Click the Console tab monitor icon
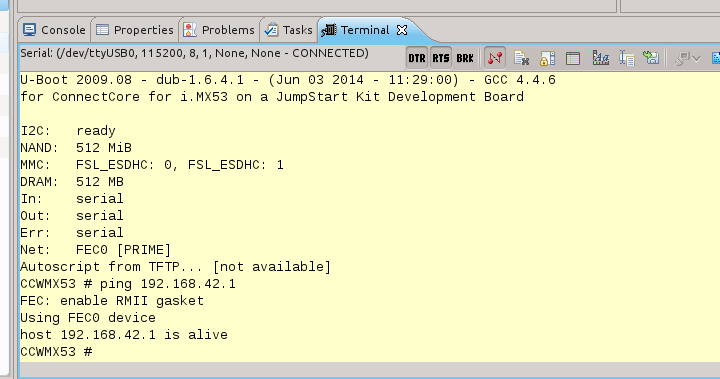Viewport: 720px width, 379px height. [x=29, y=30]
